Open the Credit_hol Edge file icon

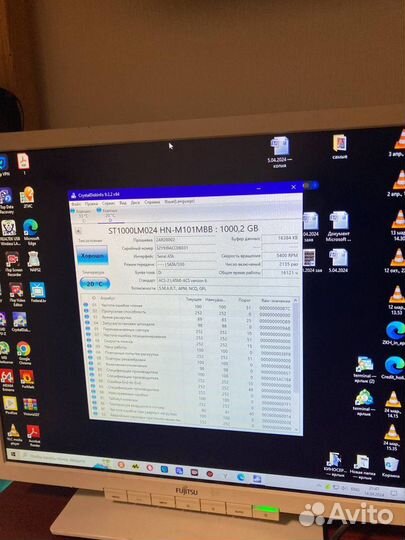pos(395,368)
